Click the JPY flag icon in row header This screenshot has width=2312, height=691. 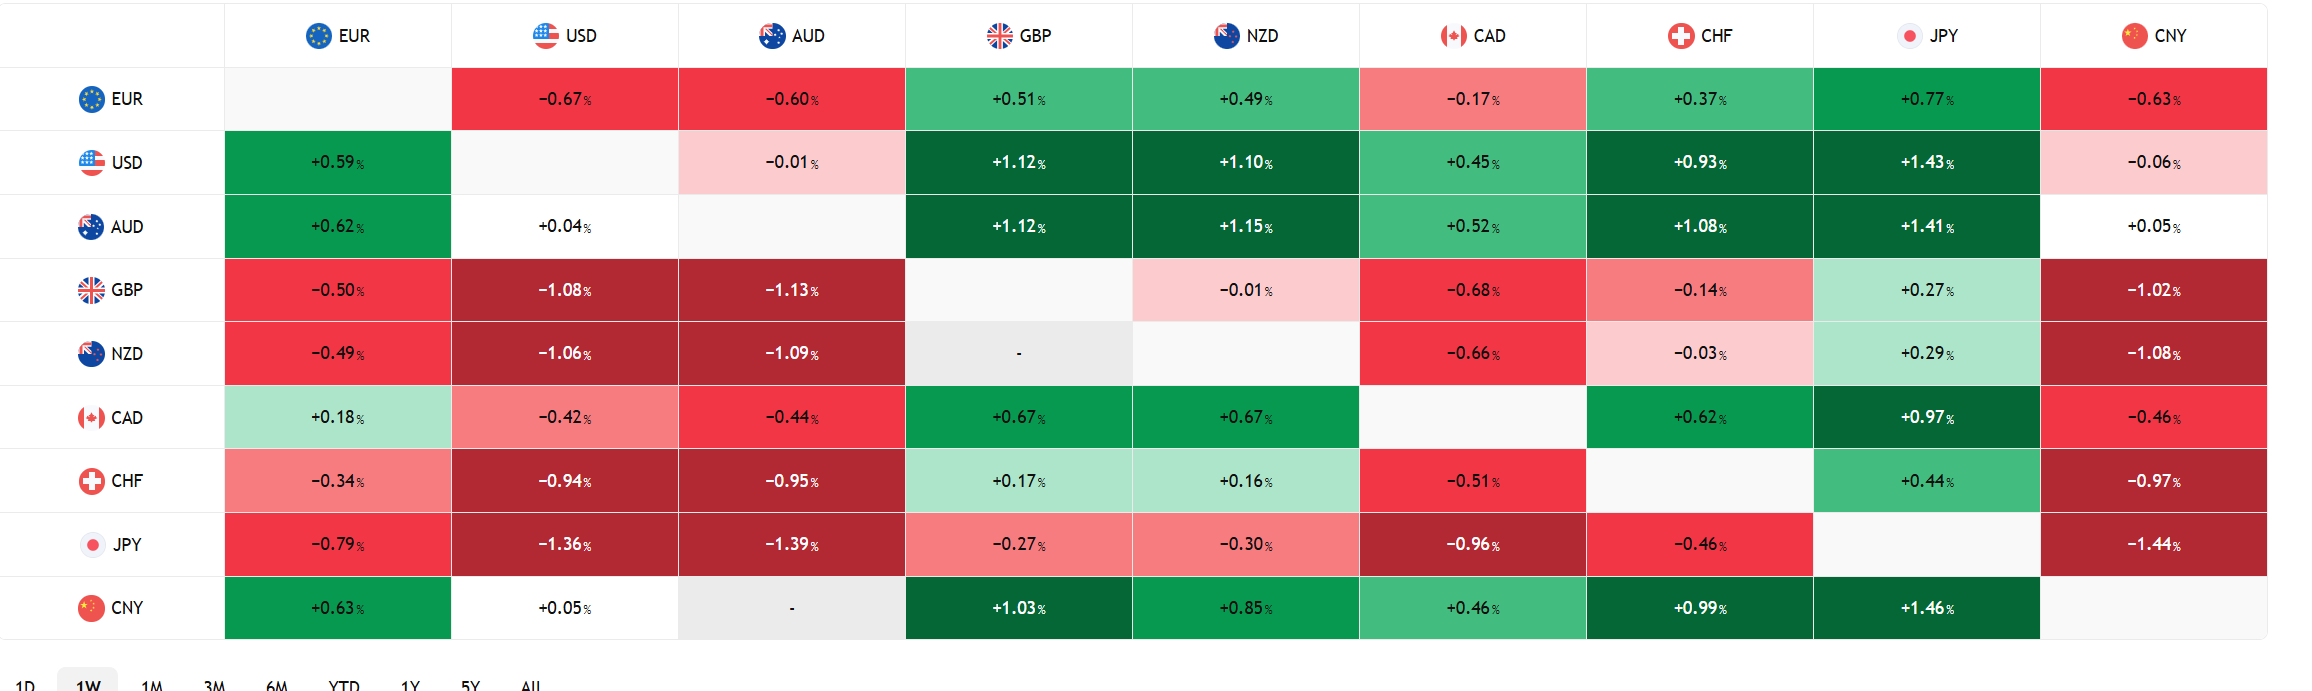(92, 545)
